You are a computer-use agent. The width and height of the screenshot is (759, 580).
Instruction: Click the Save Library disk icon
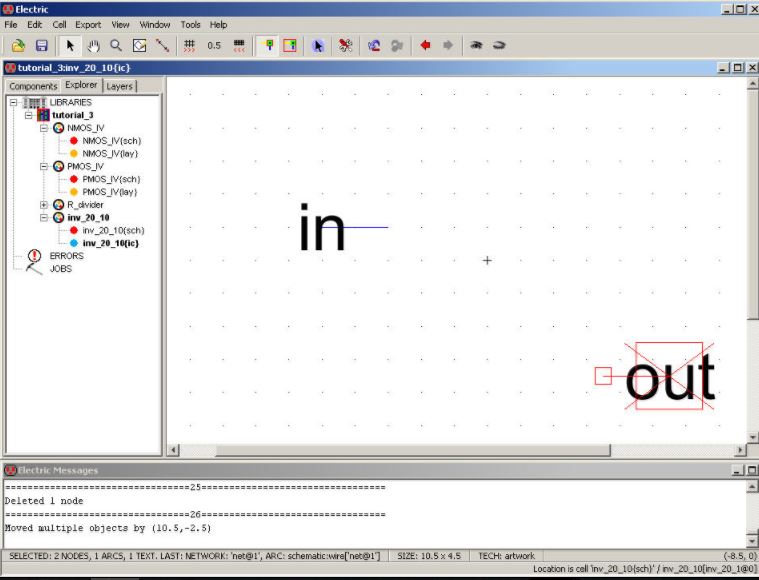point(42,45)
